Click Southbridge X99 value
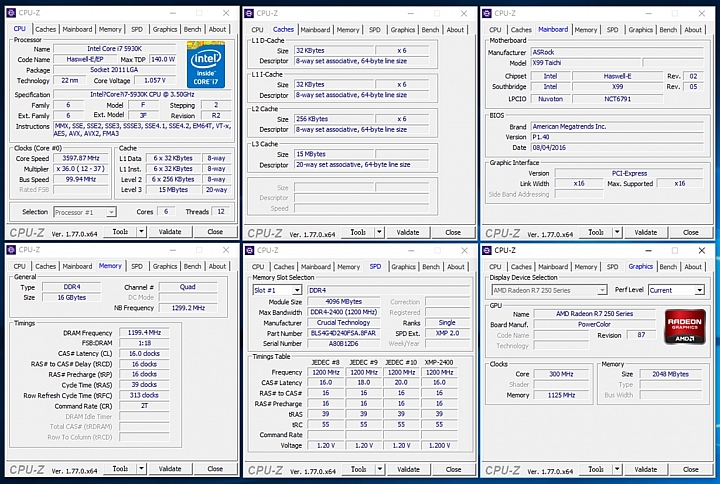Screen dimensions: 720x484 [x=618, y=87]
